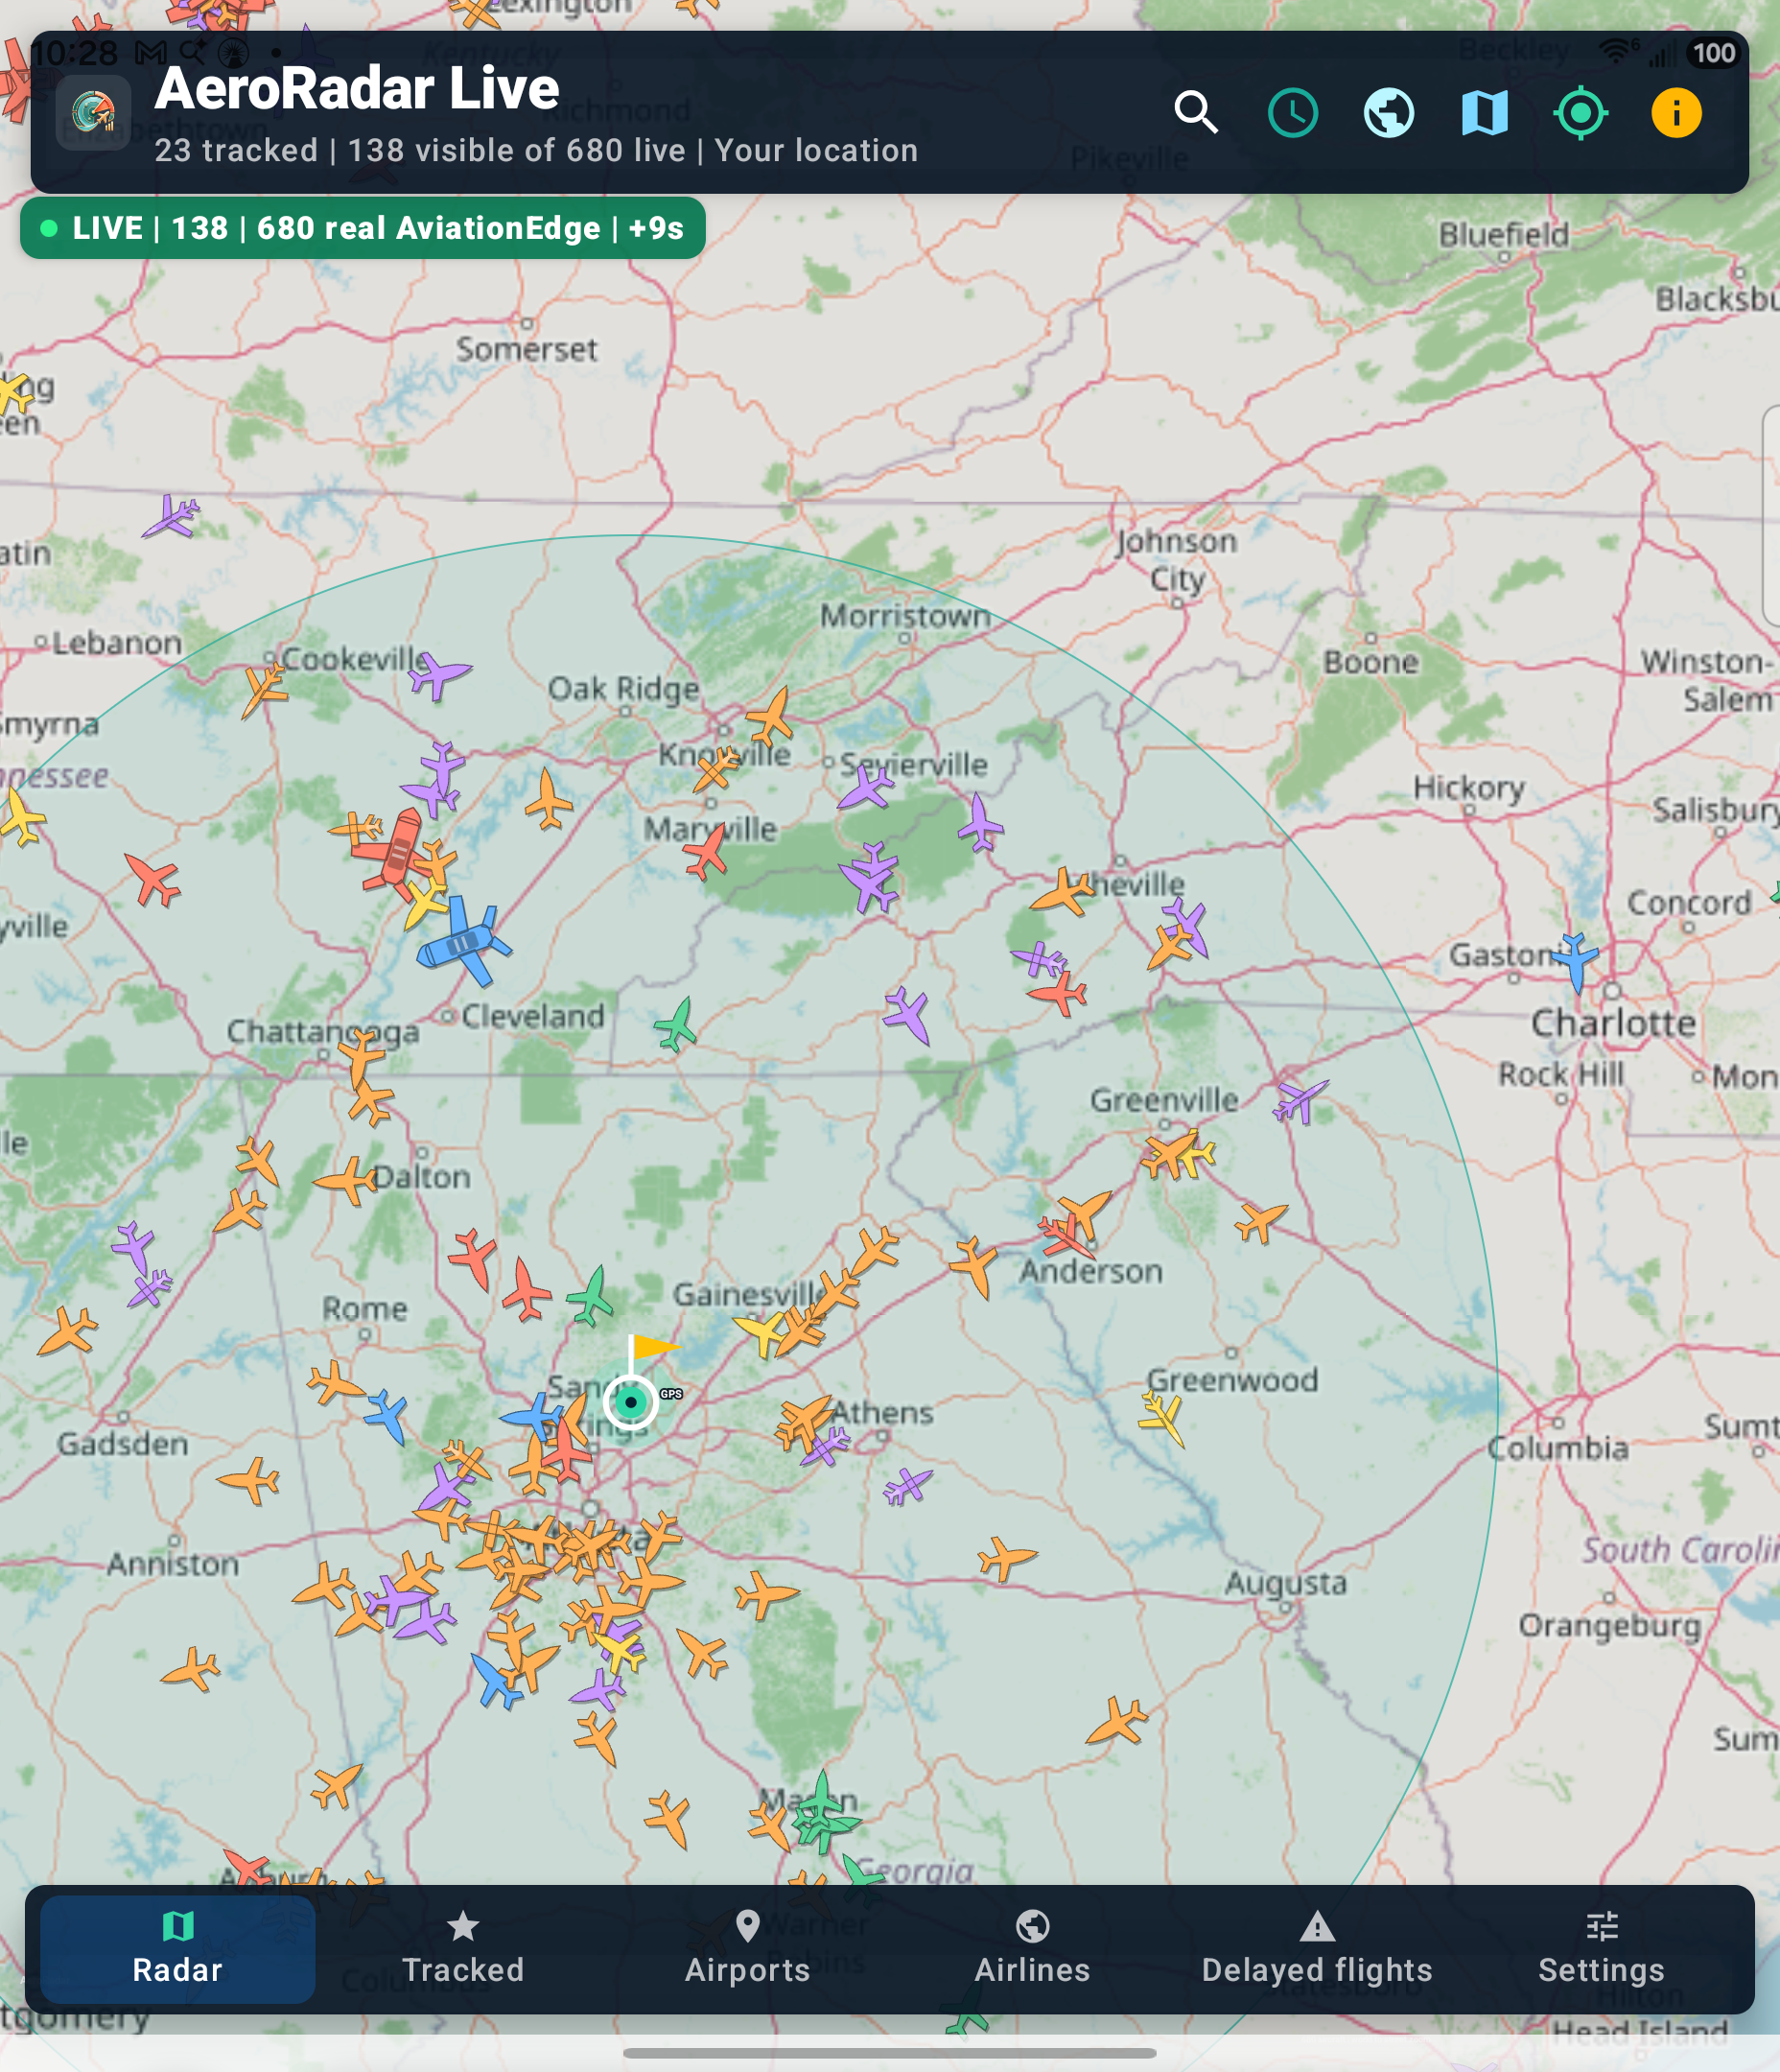Tap the Wi-Fi status icon
The image size is (1780, 2072).
click(x=1617, y=51)
